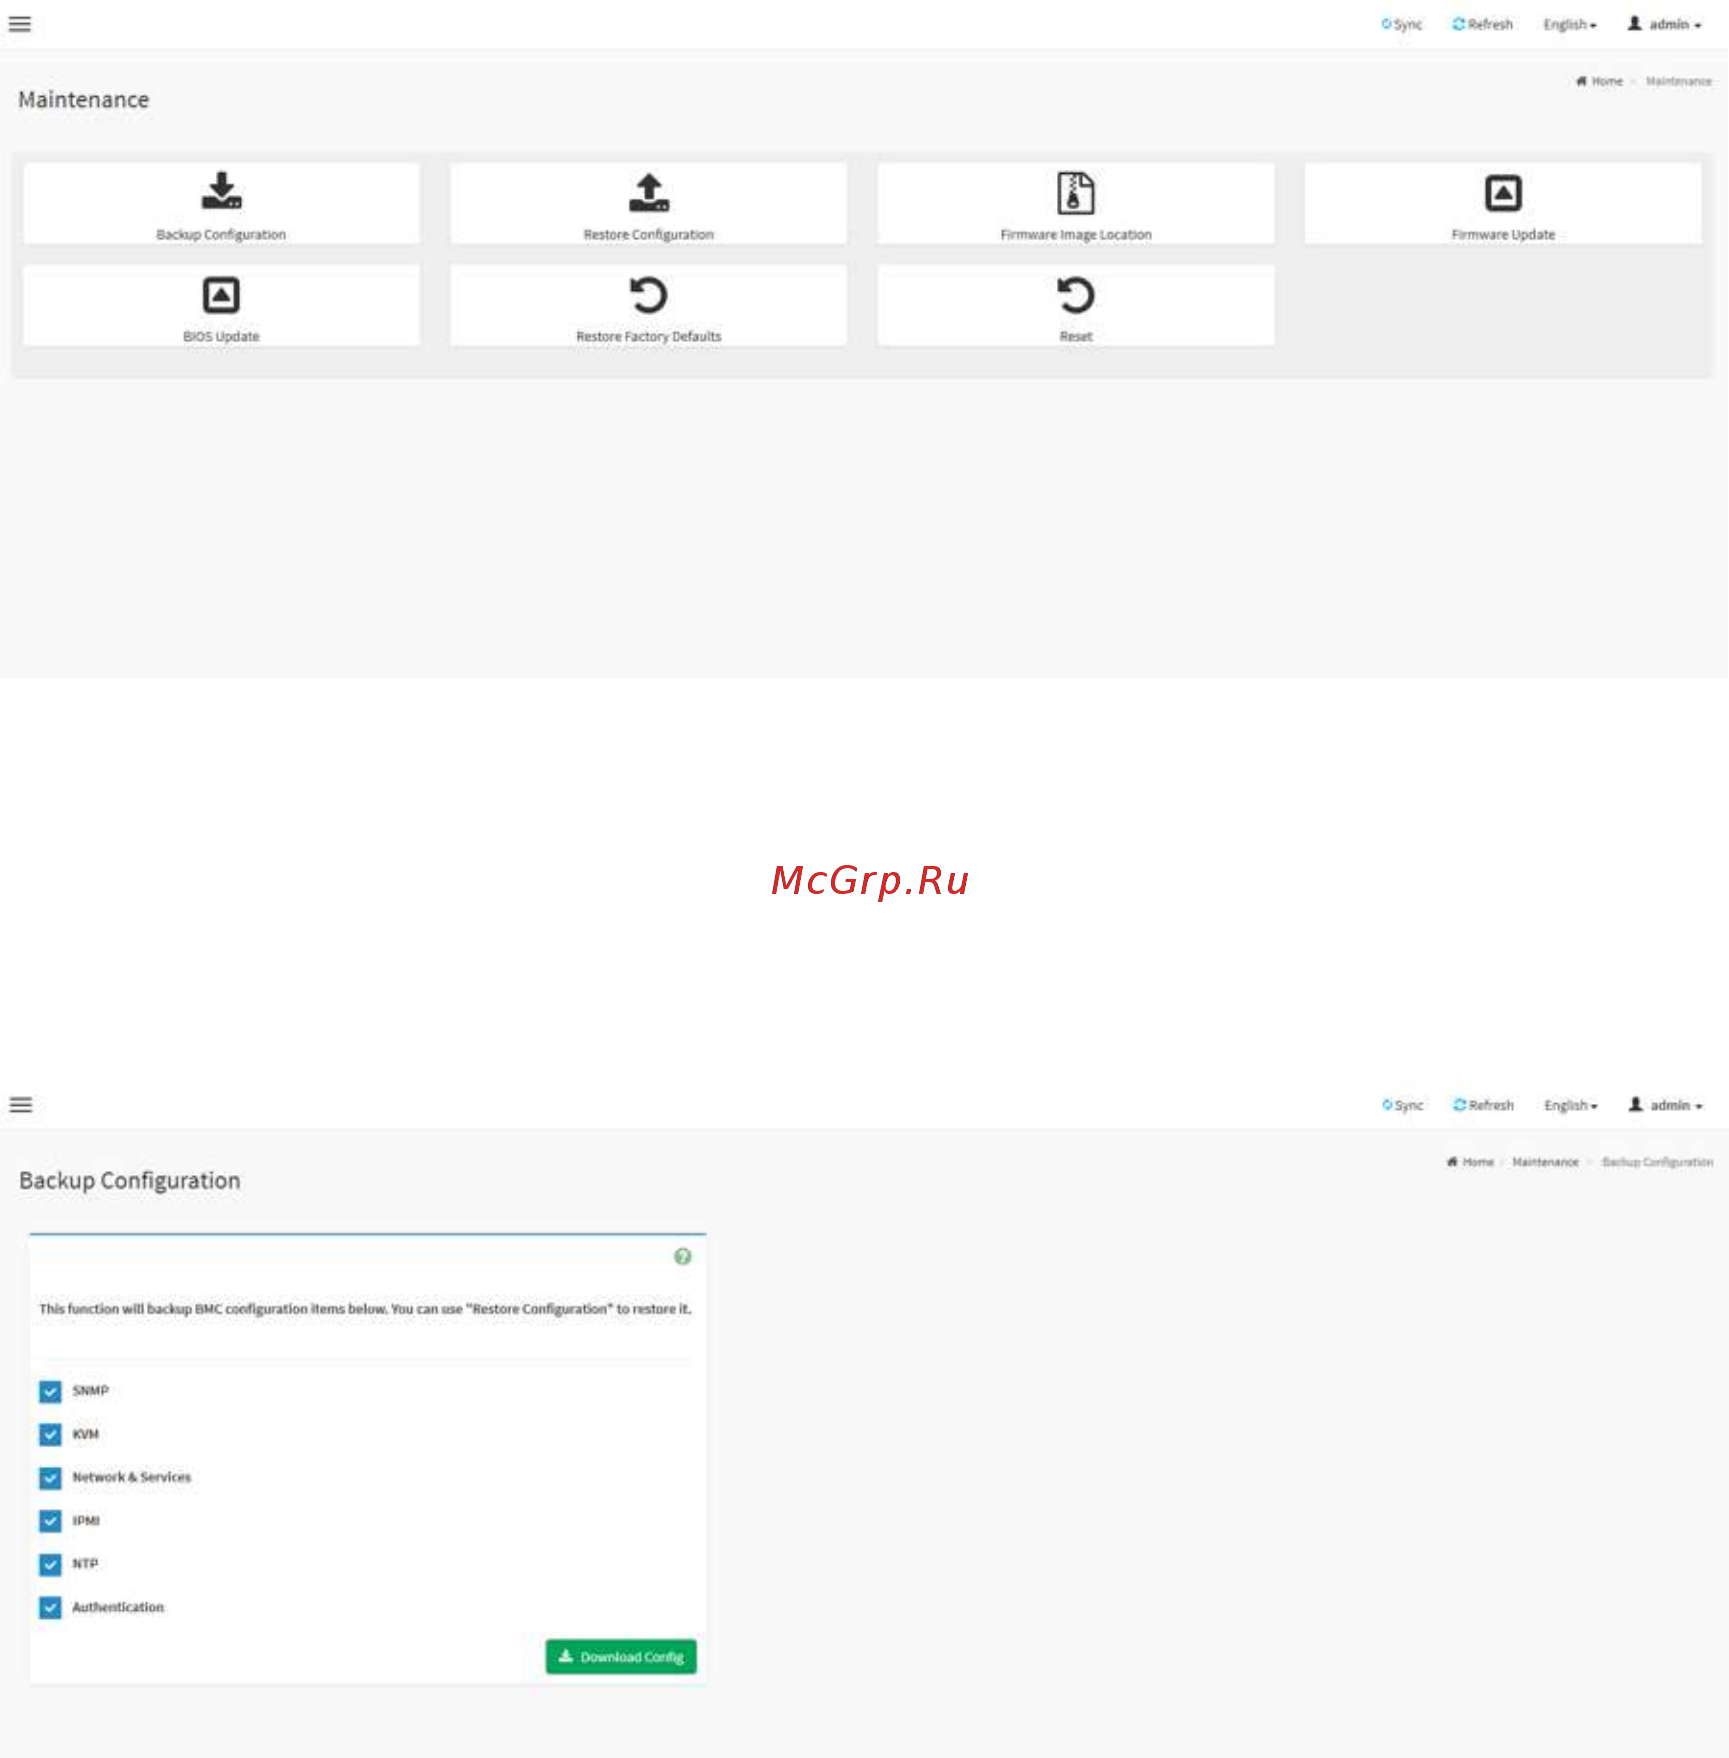Image resolution: width=1729 pixels, height=1758 pixels.
Task: Open the Firmware Image Location icon
Action: [x=1075, y=192]
